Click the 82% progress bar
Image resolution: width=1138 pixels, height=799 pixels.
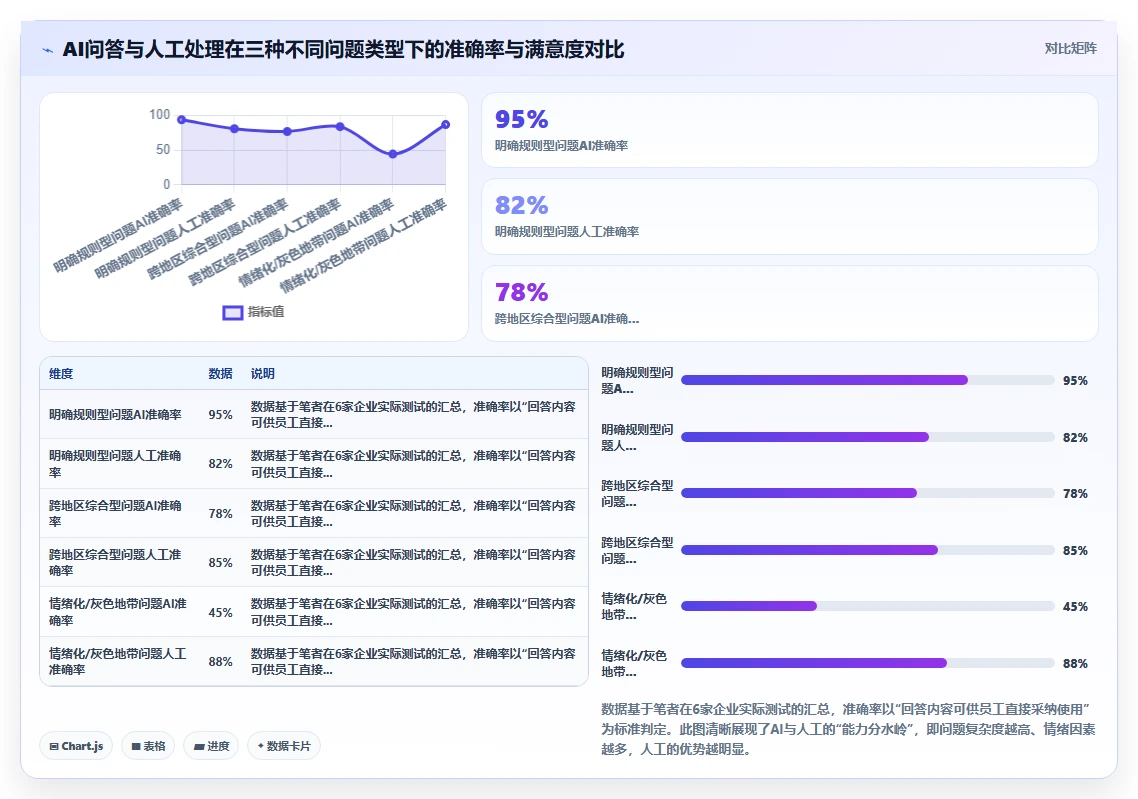click(x=867, y=437)
